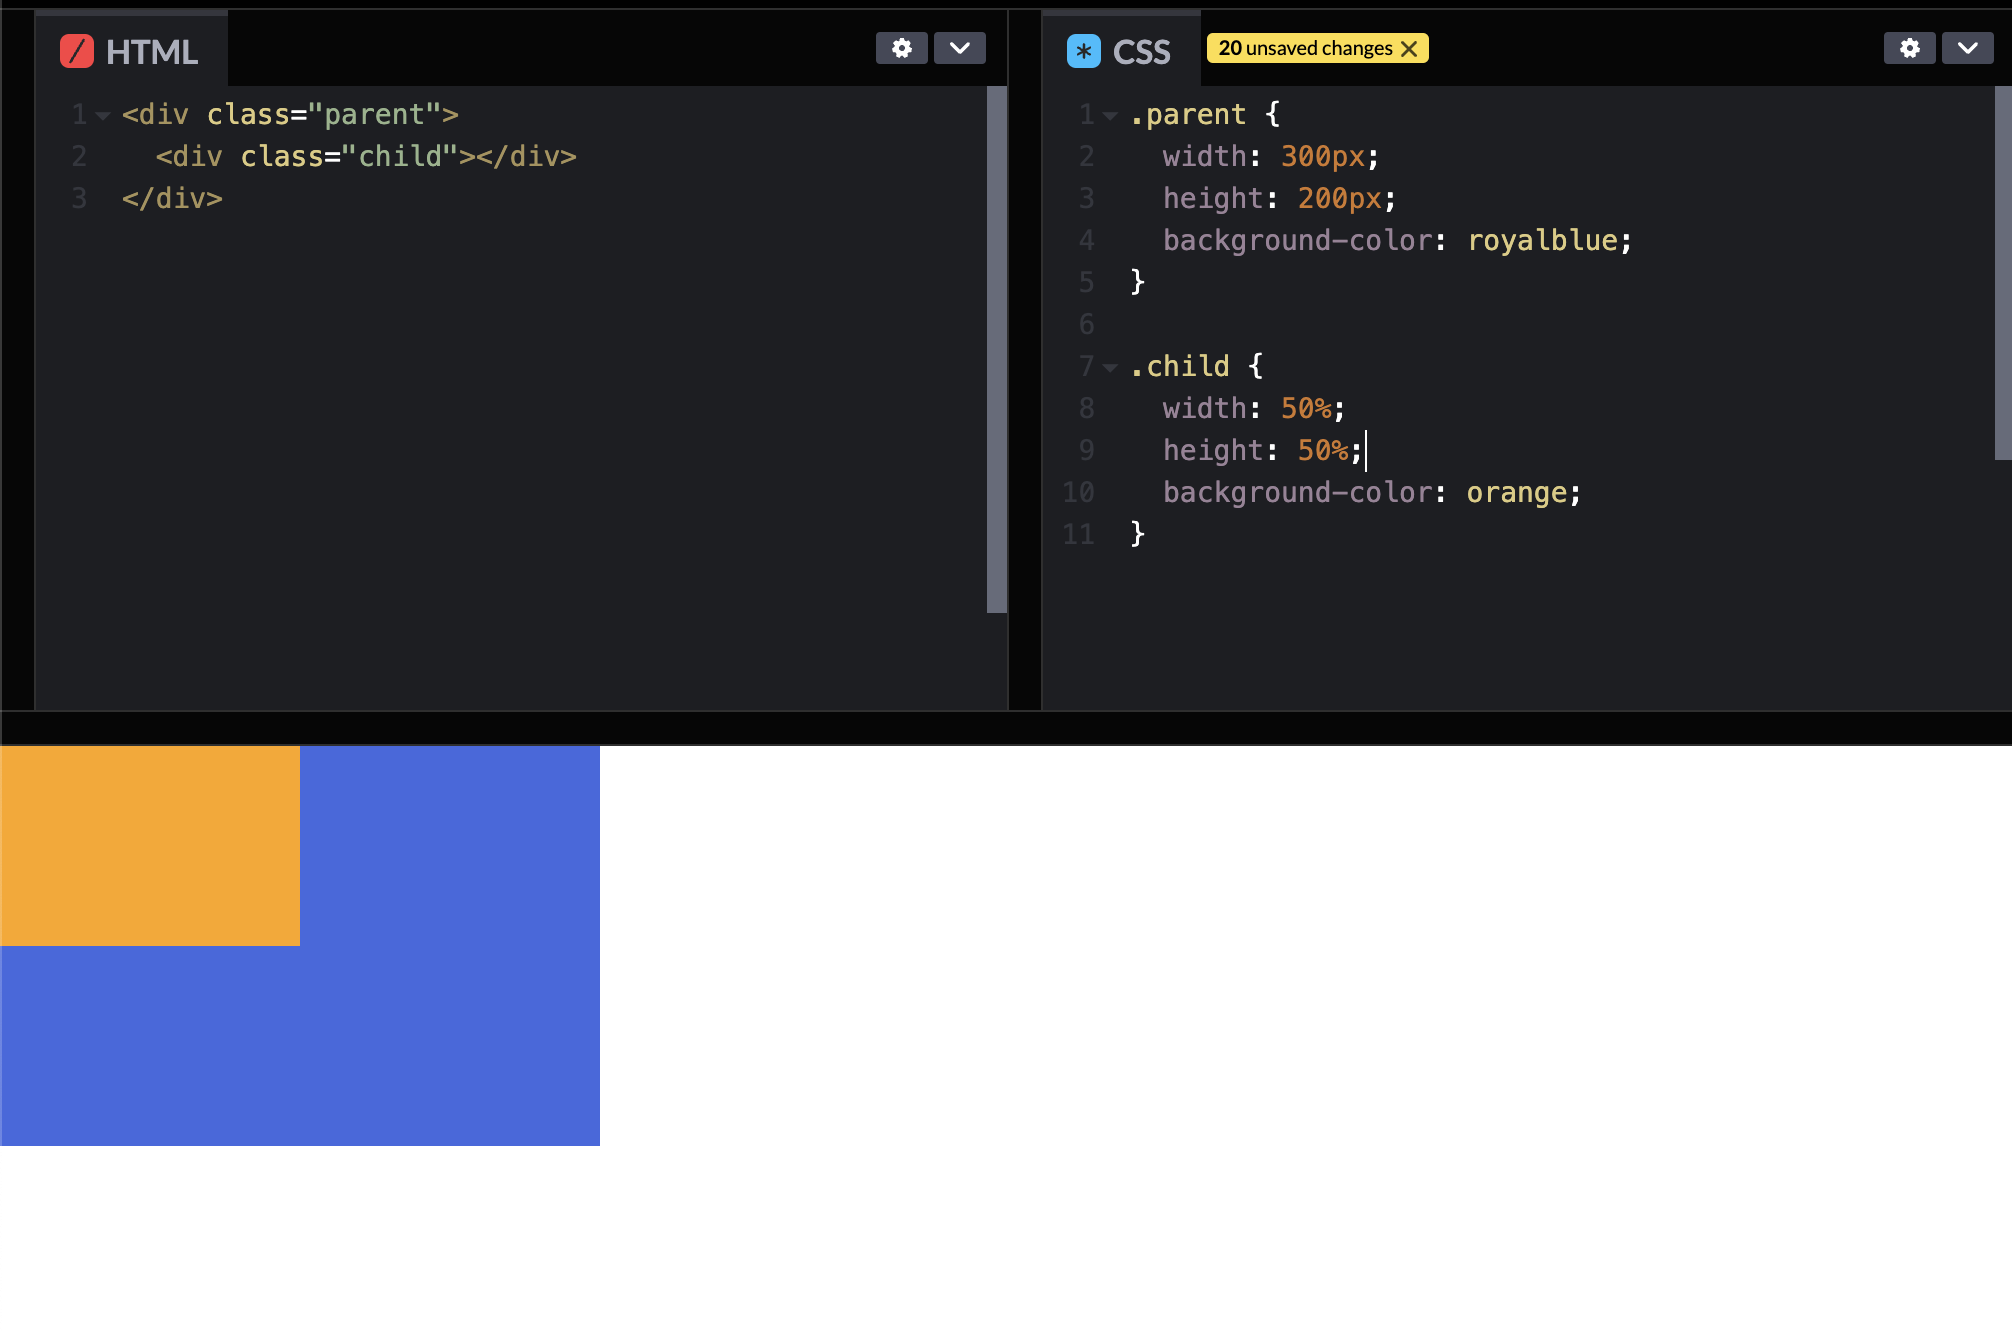Screen dimensions: 2012x1332
Task: Click the 20 unsaved changes label
Action: click(1304, 48)
